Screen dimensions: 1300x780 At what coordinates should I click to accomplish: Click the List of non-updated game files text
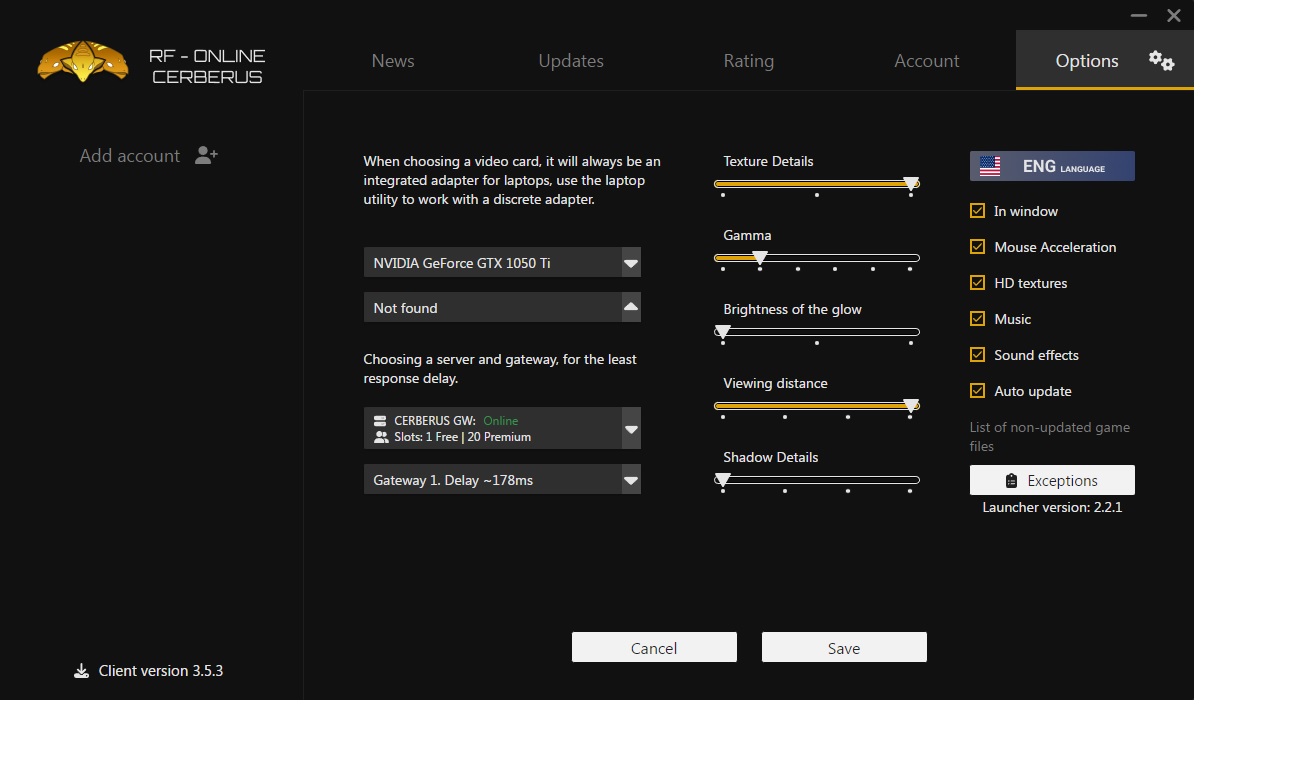1050,436
